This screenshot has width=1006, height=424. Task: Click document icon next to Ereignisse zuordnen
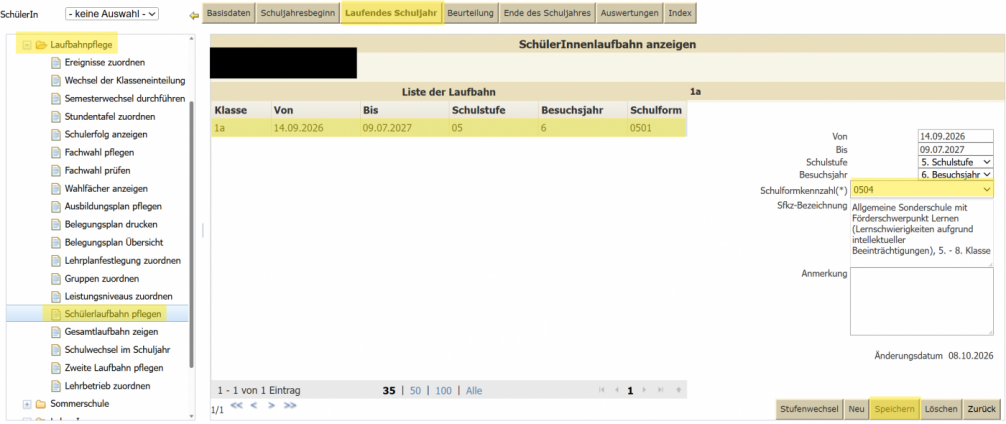click(x=55, y=63)
